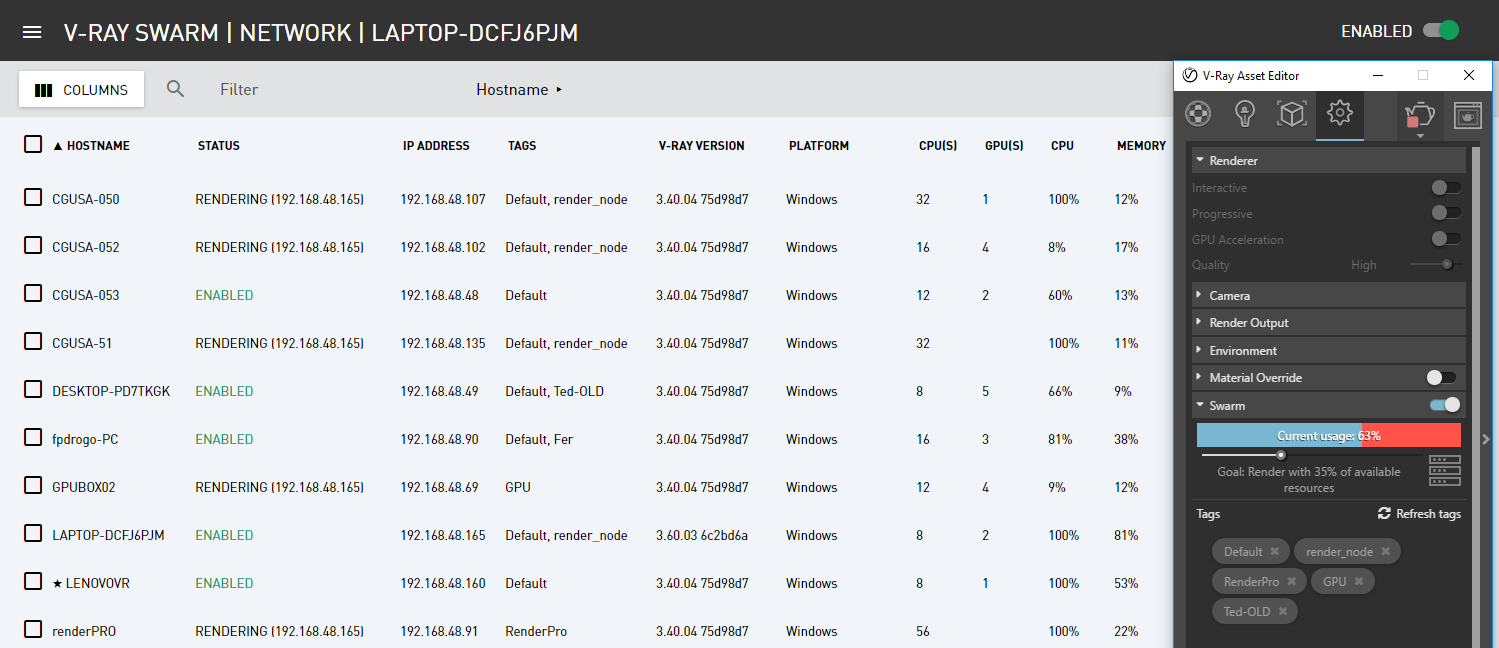1499x648 pixels.
Task: Enable the Material Override toggle
Action: [x=1442, y=377]
